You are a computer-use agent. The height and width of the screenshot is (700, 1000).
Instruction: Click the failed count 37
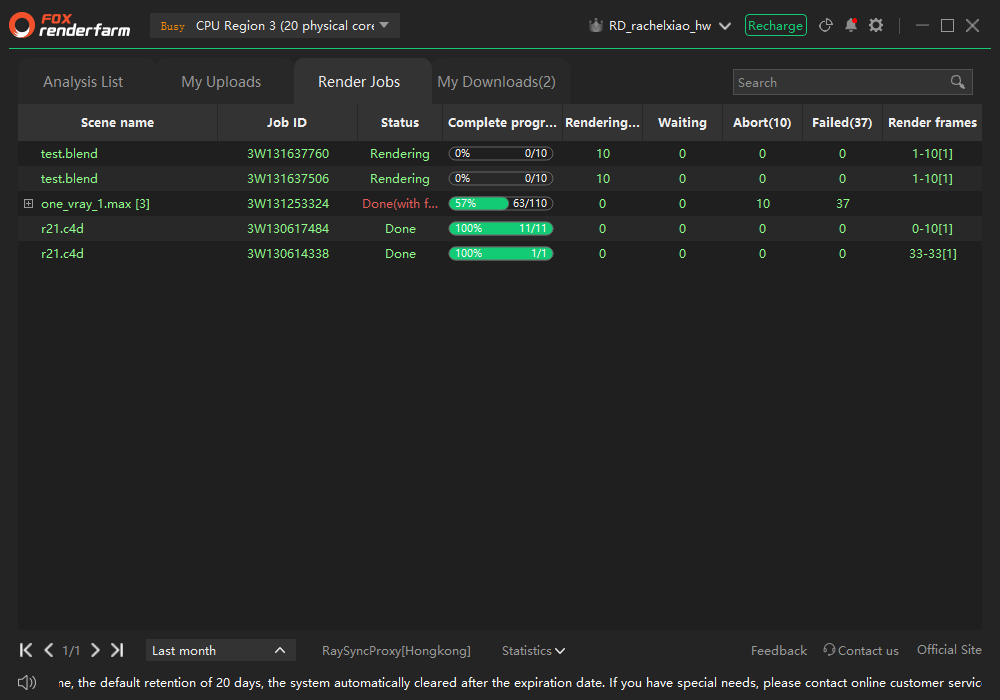[x=842, y=203]
